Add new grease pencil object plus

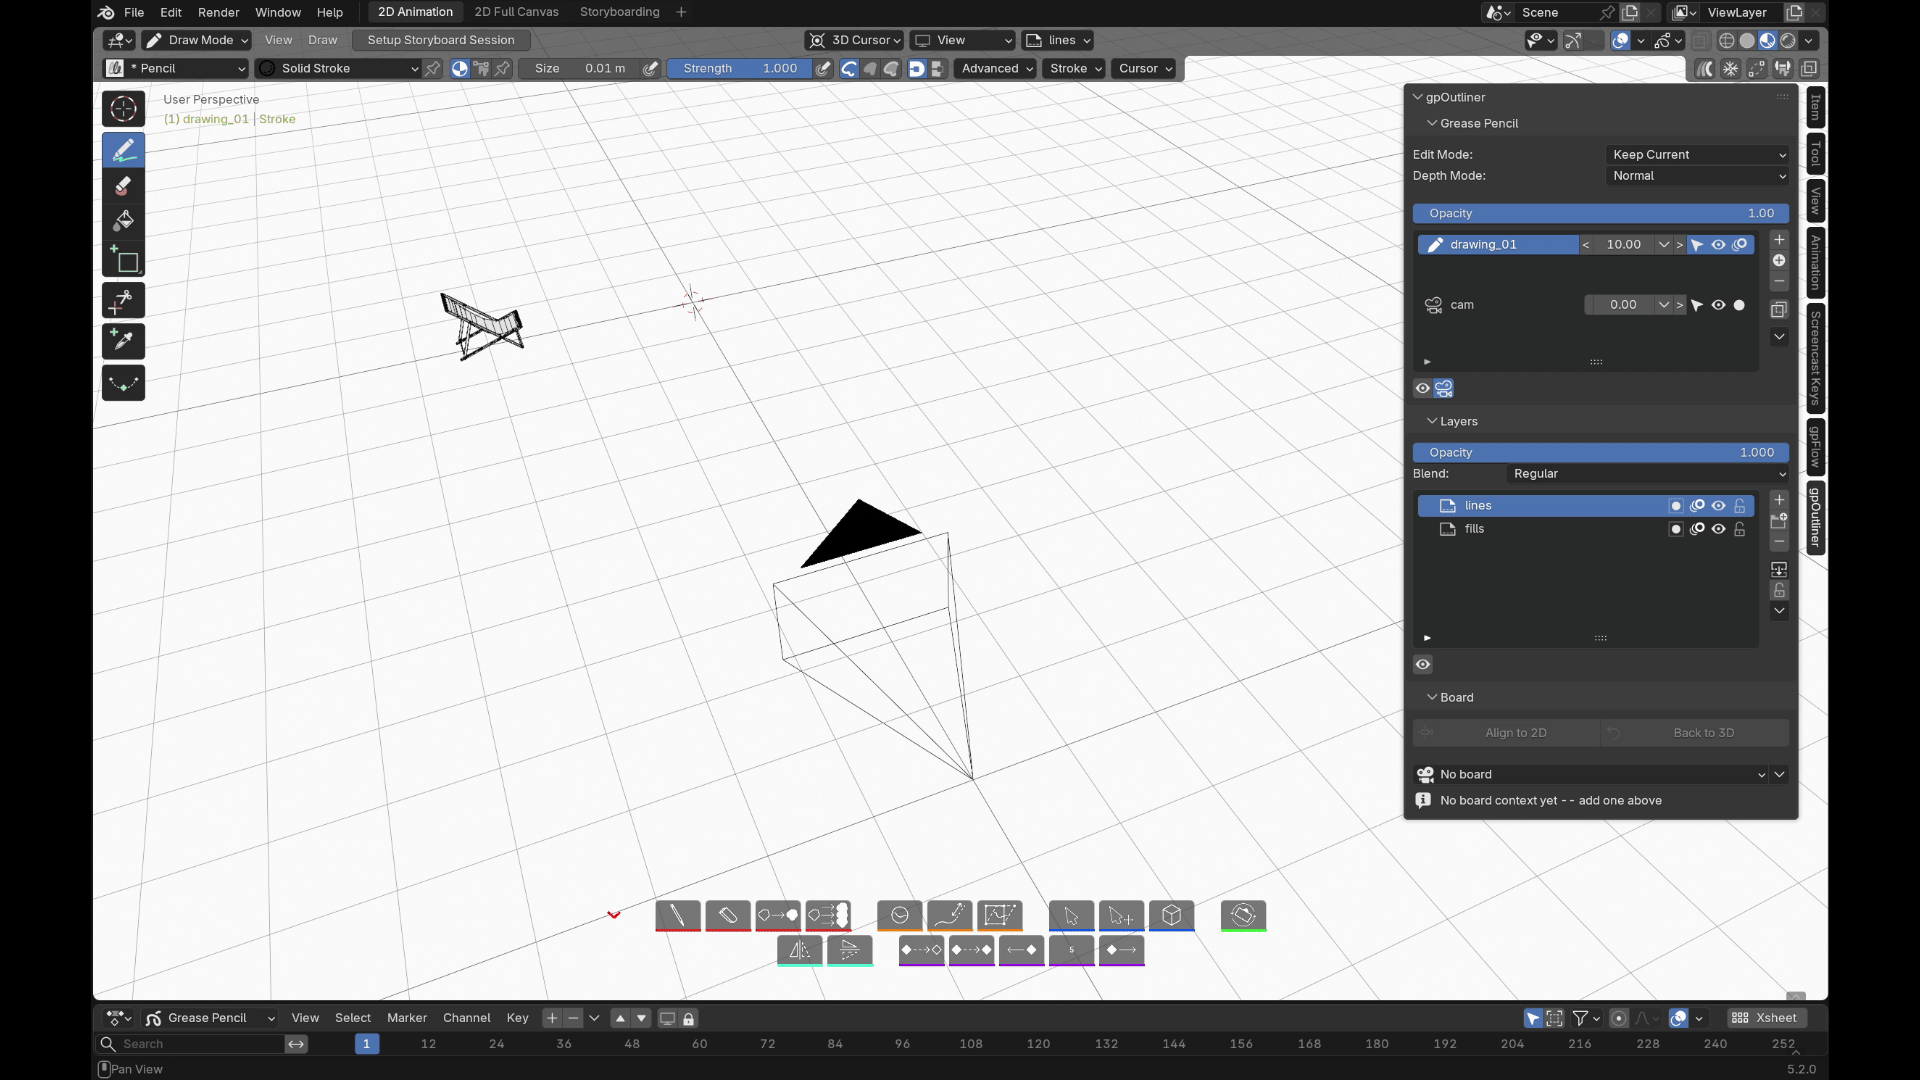click(1779, 240)
